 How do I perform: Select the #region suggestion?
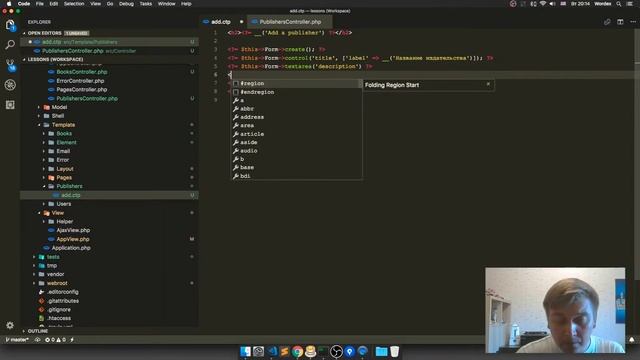297,83
